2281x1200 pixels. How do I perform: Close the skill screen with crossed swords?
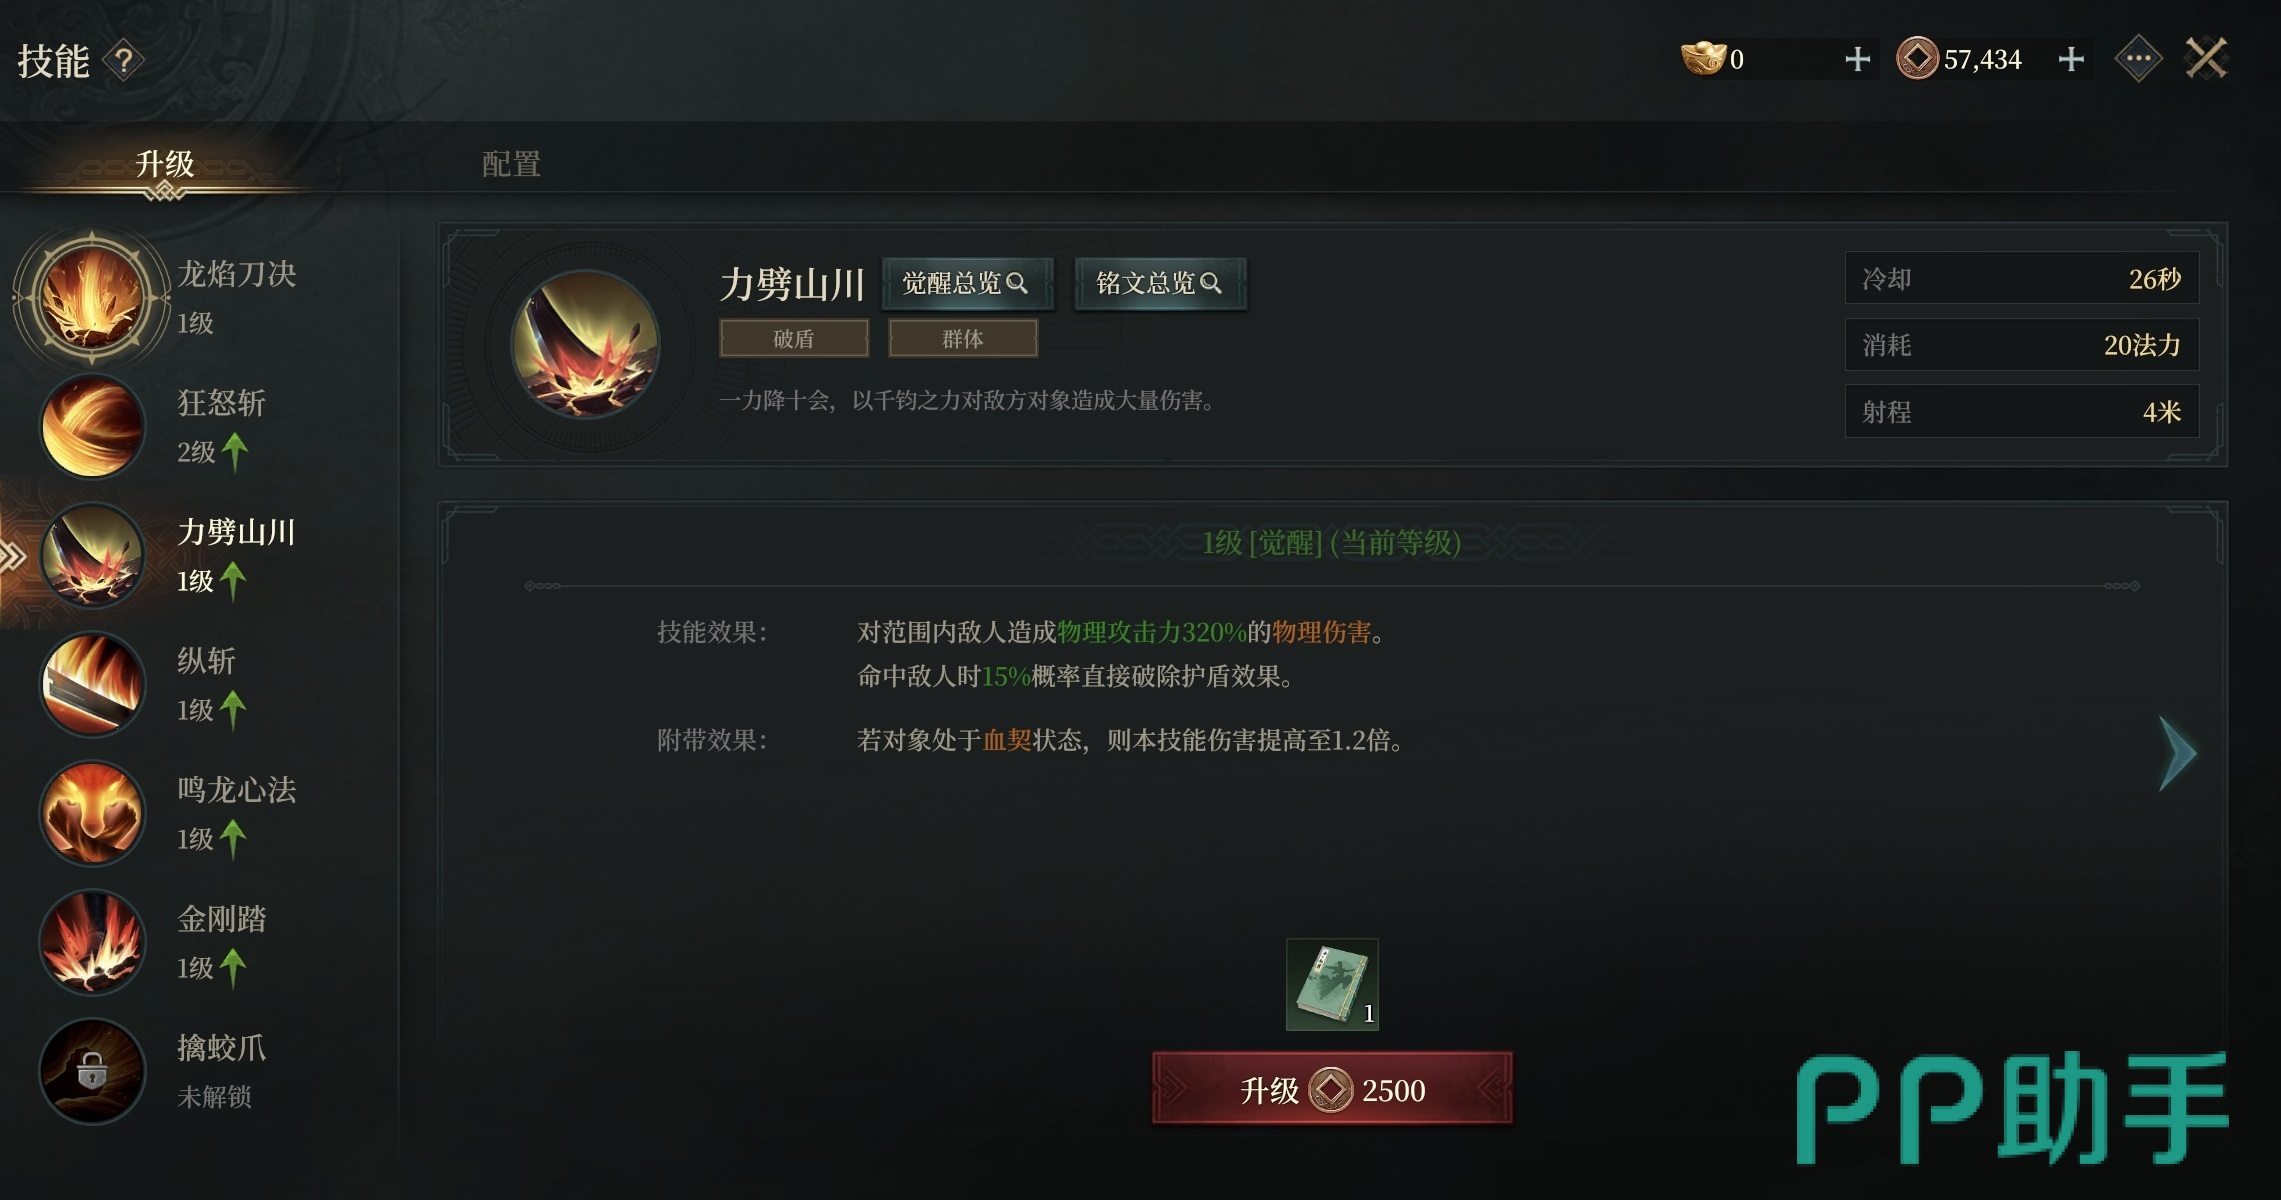tap(2206, 59)
